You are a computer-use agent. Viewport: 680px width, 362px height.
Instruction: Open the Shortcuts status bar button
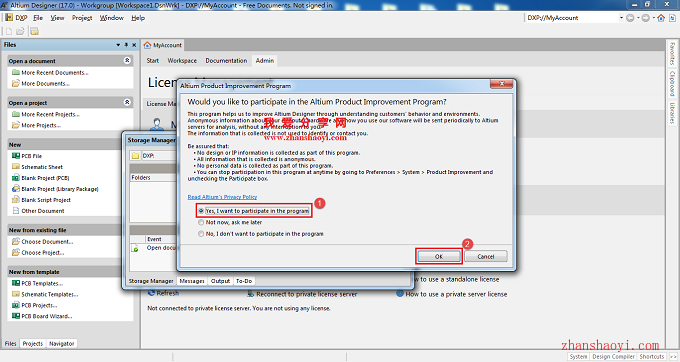coord(652,356)
